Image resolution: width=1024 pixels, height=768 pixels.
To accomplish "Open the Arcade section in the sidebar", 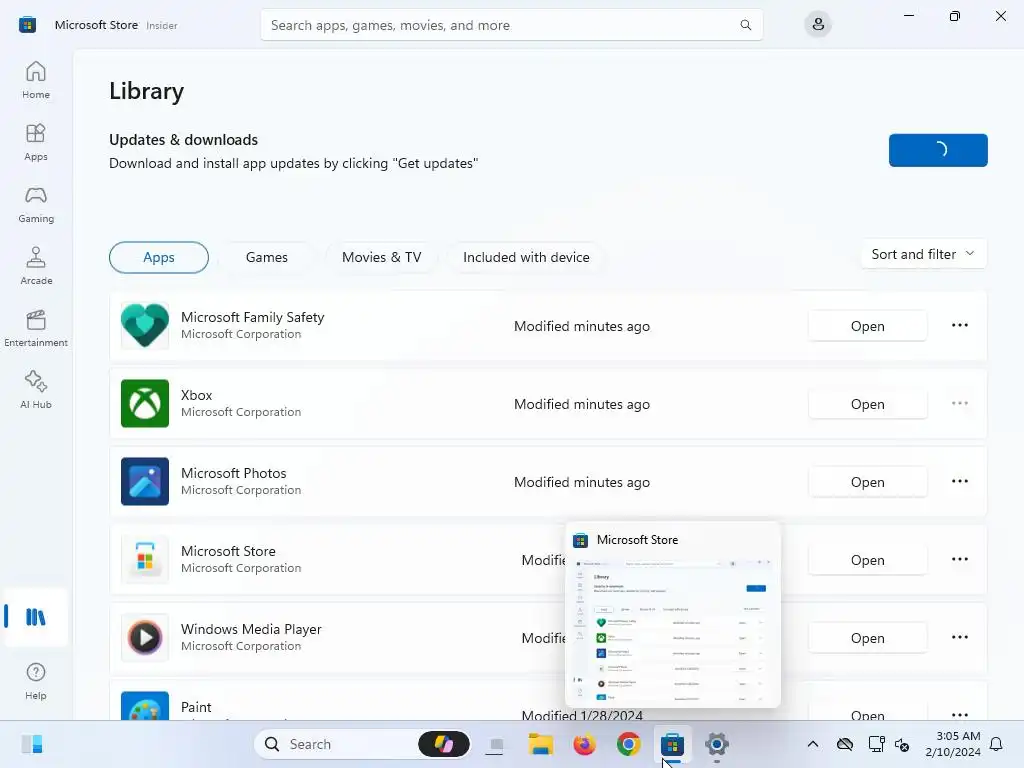I will [x=36, y=266].
